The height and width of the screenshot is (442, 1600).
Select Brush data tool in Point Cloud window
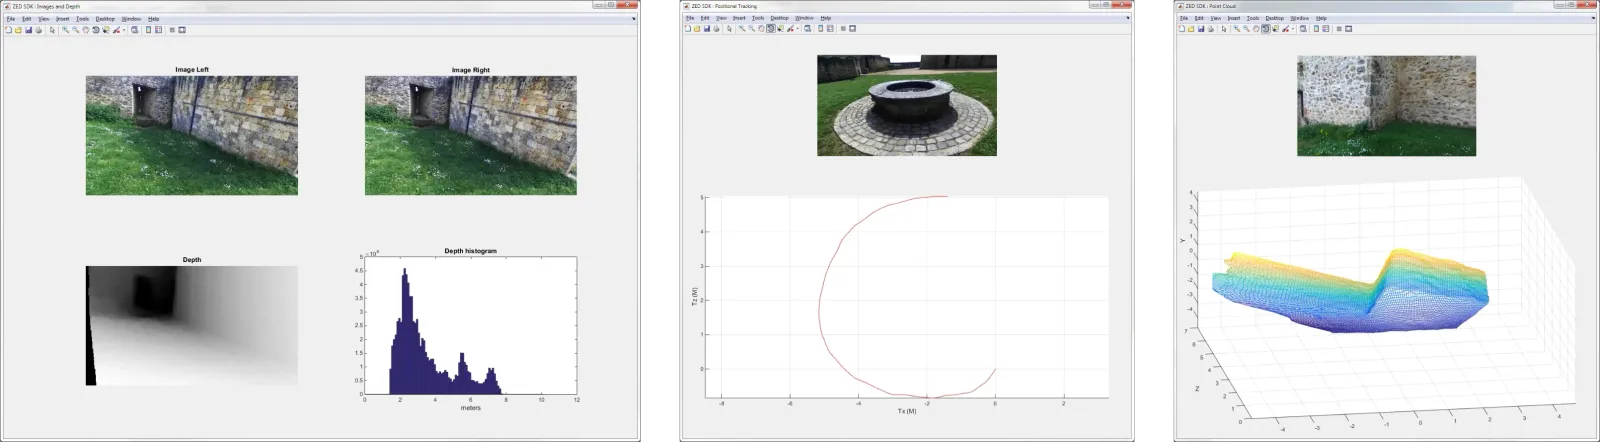pyautogui.click(x=1285, y=29)
